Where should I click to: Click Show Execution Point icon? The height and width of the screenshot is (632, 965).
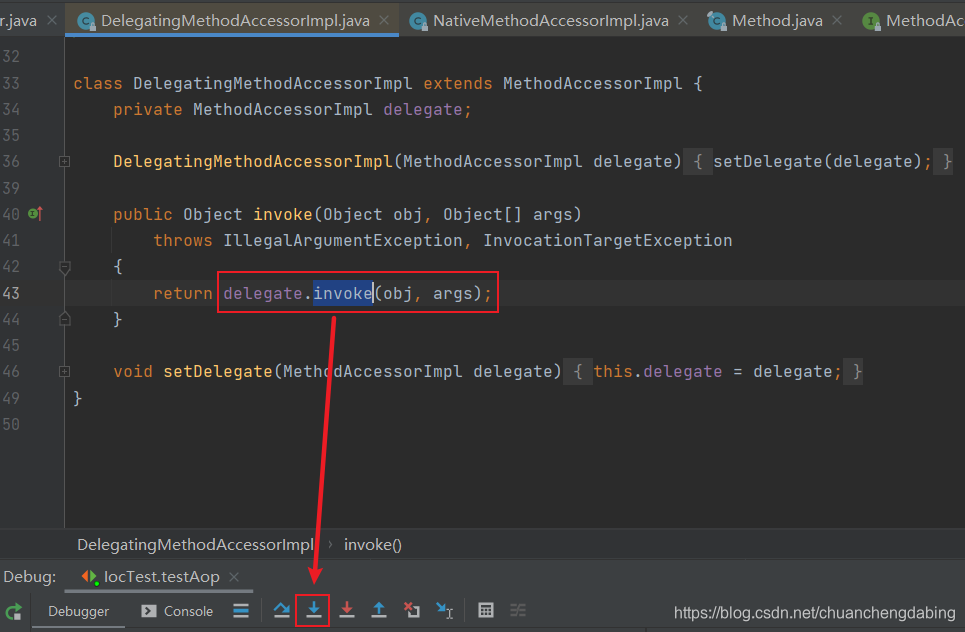pyautogui.click(x=241, y=610)
